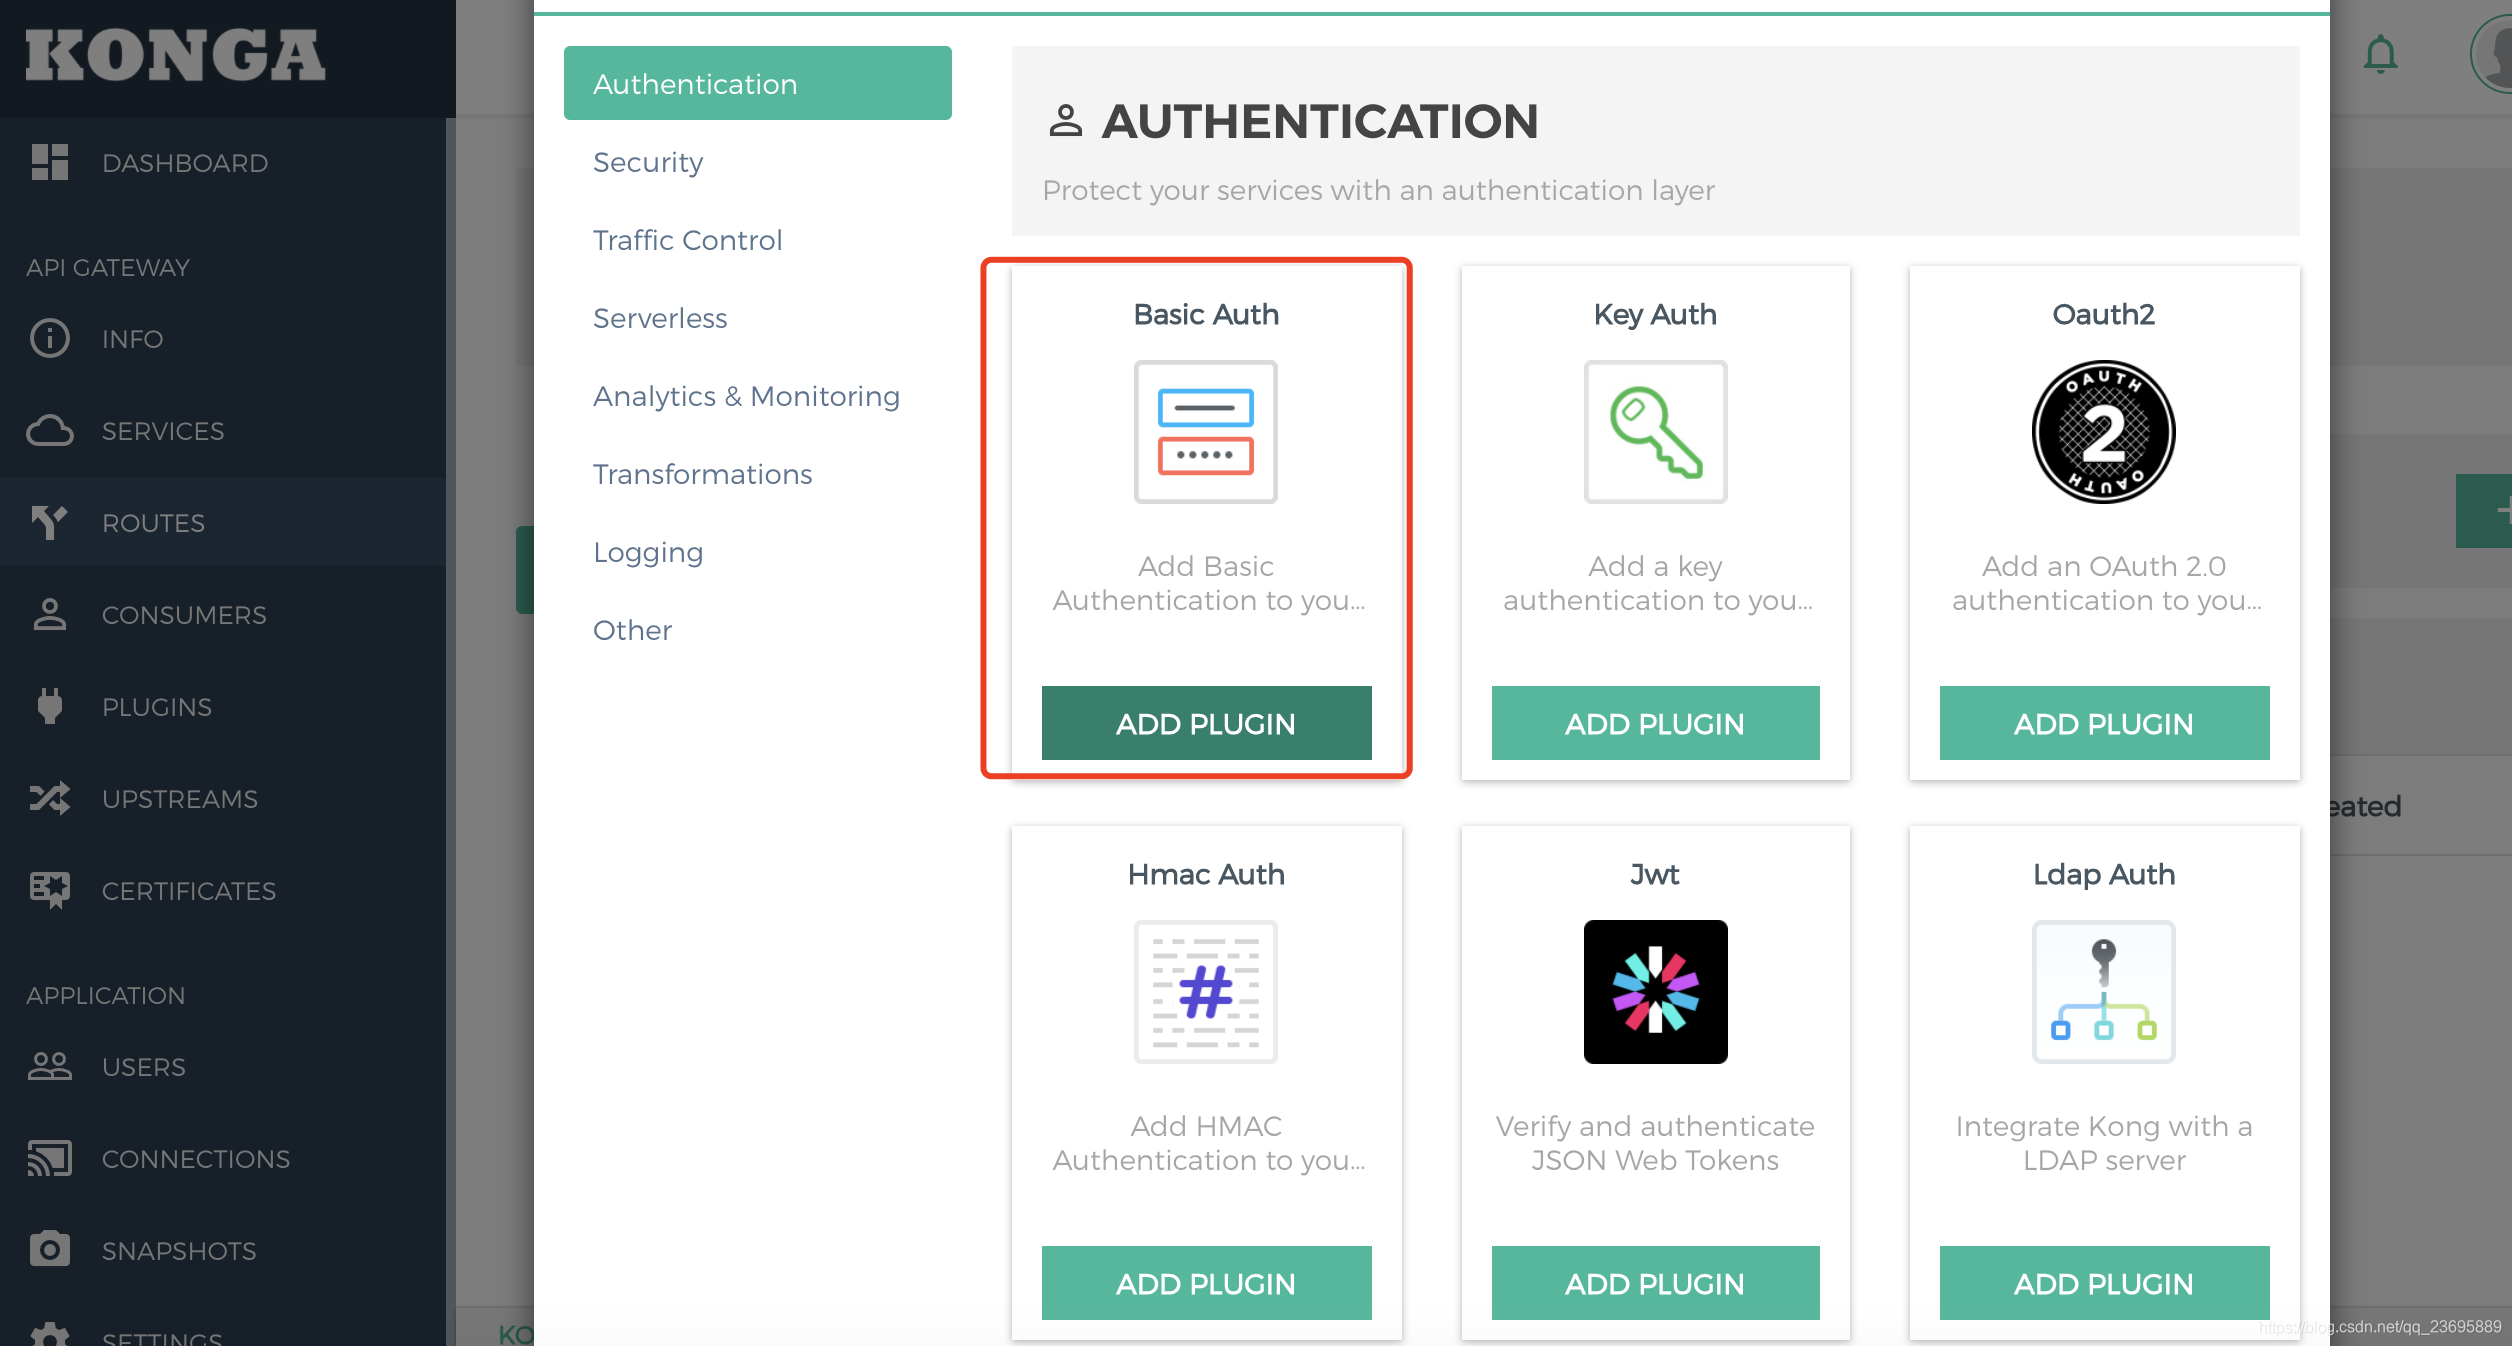The width and height of the screenshot is (2512, 1346).
Task: Switch to Security plugin category
Action: 757,161
